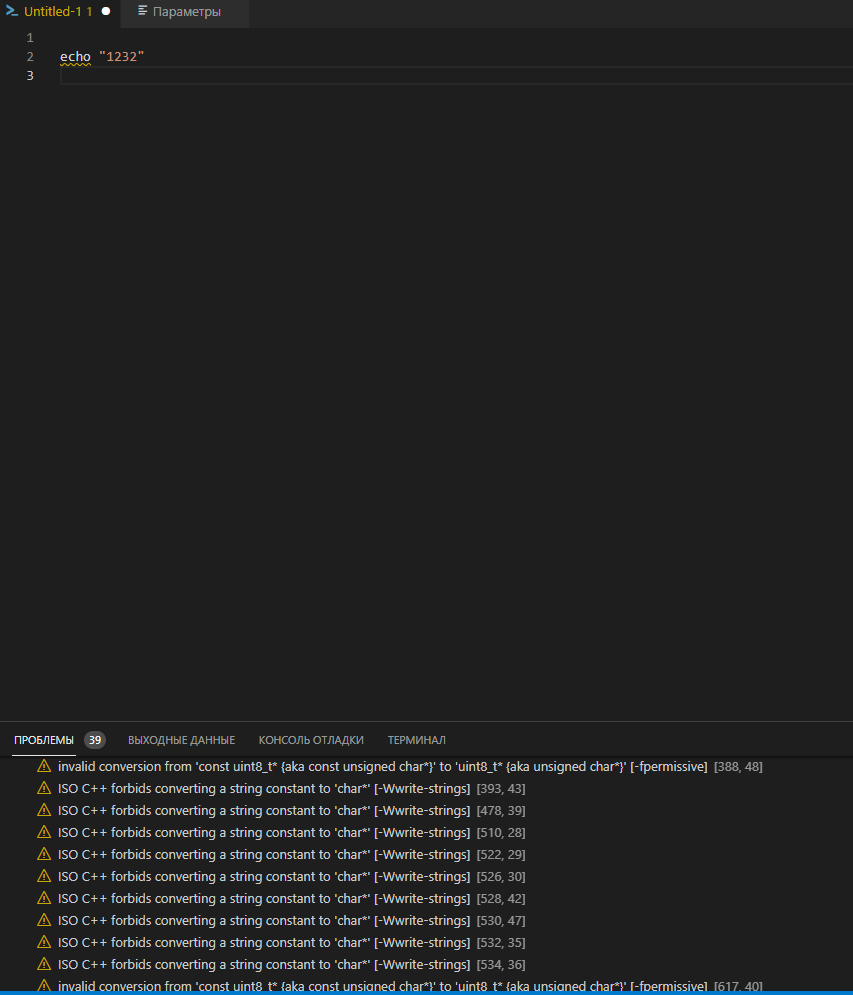Click the unsaved dot on Untitled-1 tab

pos(106,11)
